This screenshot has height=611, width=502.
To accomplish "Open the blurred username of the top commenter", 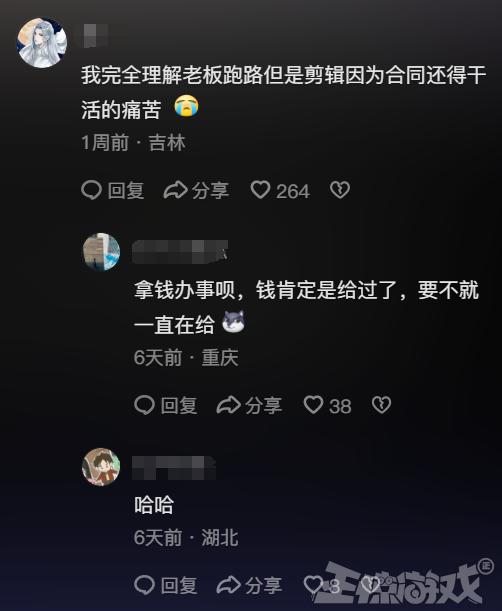I will point(96,36).
